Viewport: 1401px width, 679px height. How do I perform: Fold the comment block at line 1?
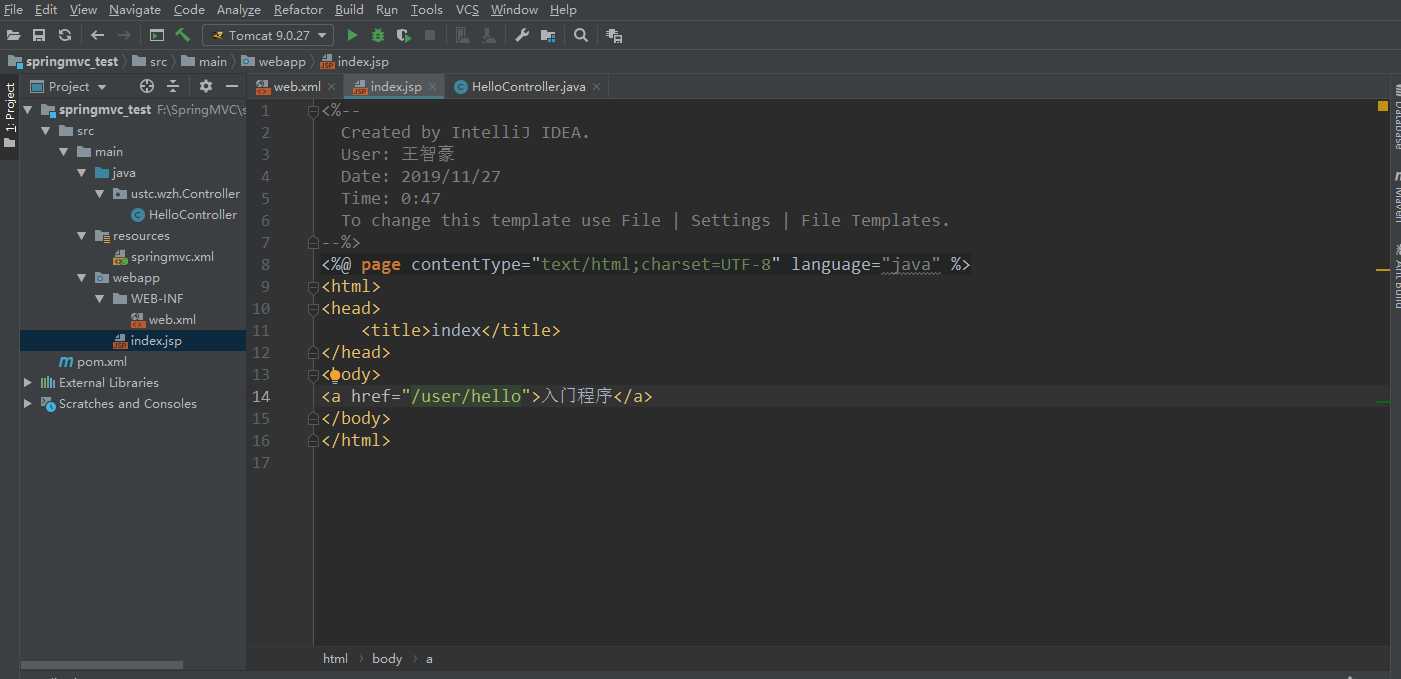tap(314, 110)
